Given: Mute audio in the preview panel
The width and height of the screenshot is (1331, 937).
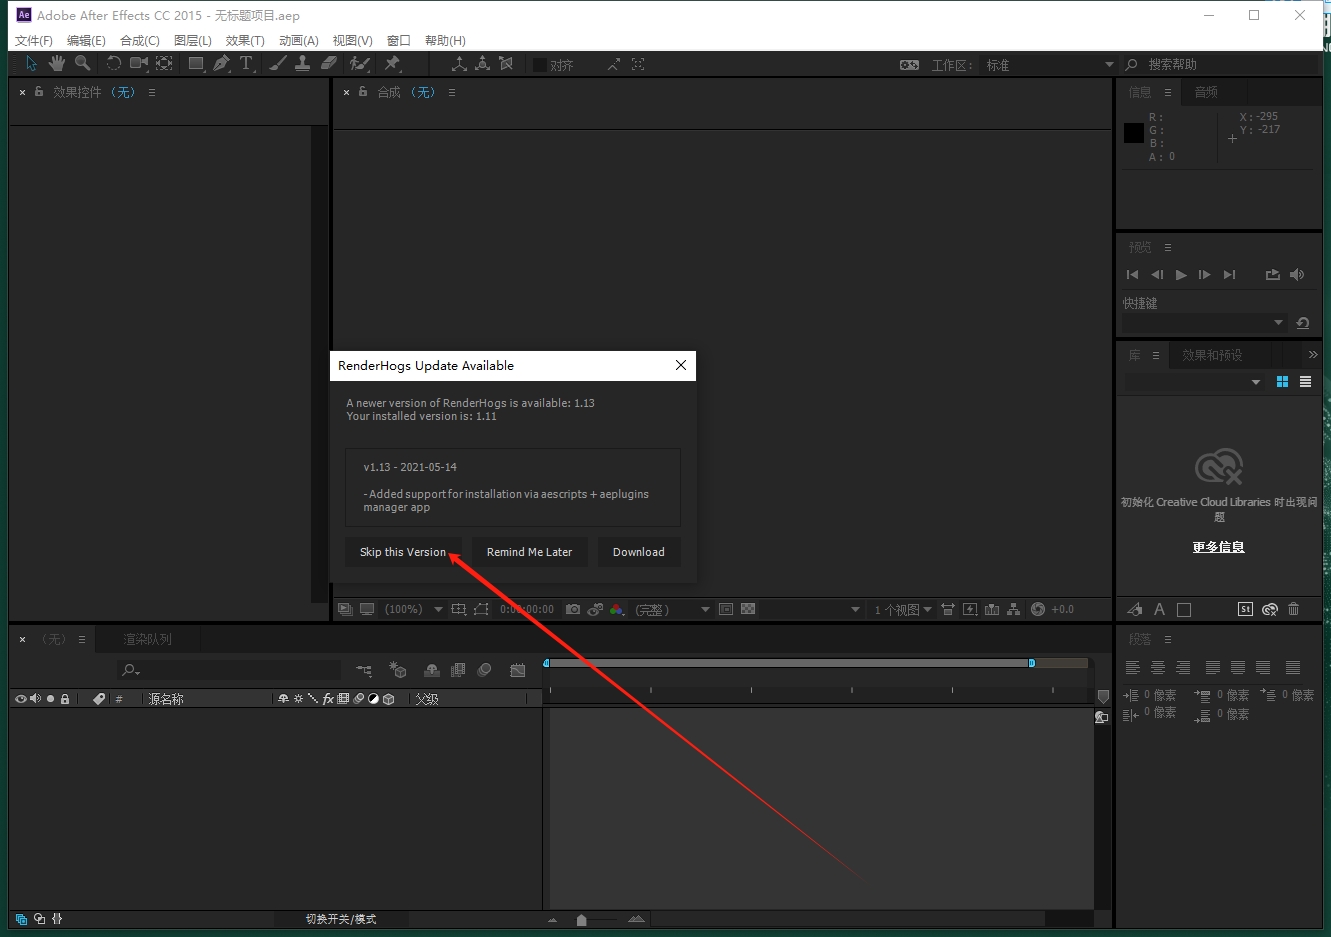Looking at the screenshot, I should point(1297,275).
